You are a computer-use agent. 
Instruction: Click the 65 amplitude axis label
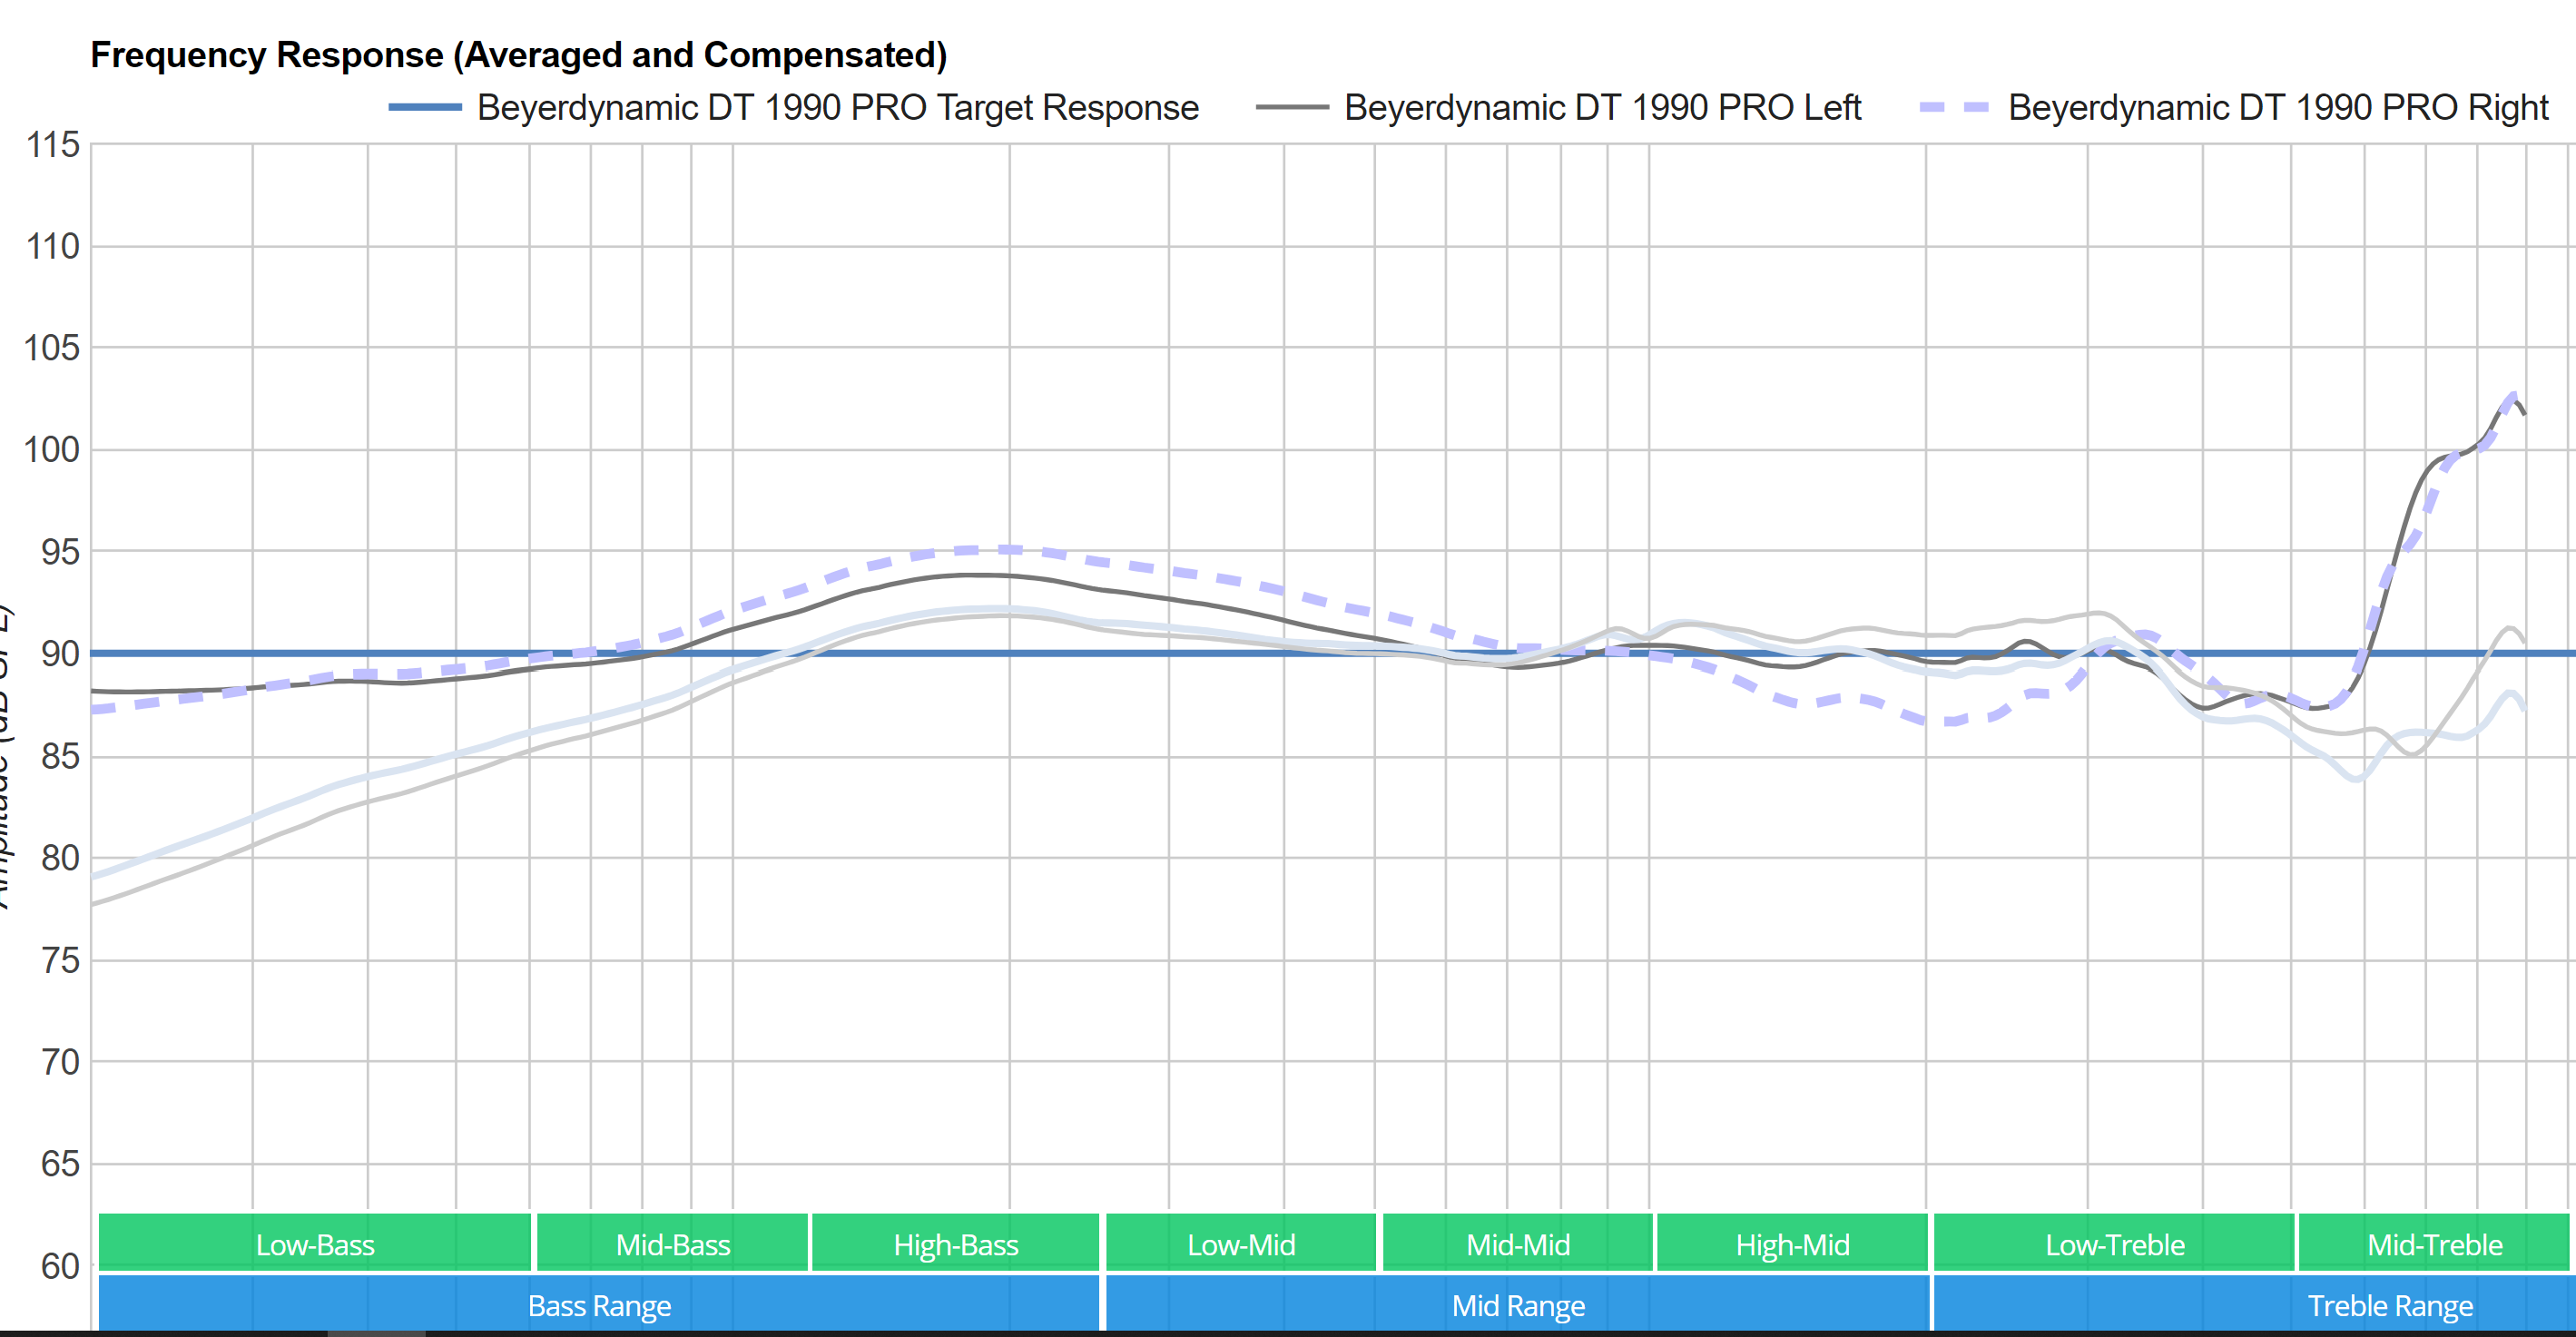(x=60, y=1164)
